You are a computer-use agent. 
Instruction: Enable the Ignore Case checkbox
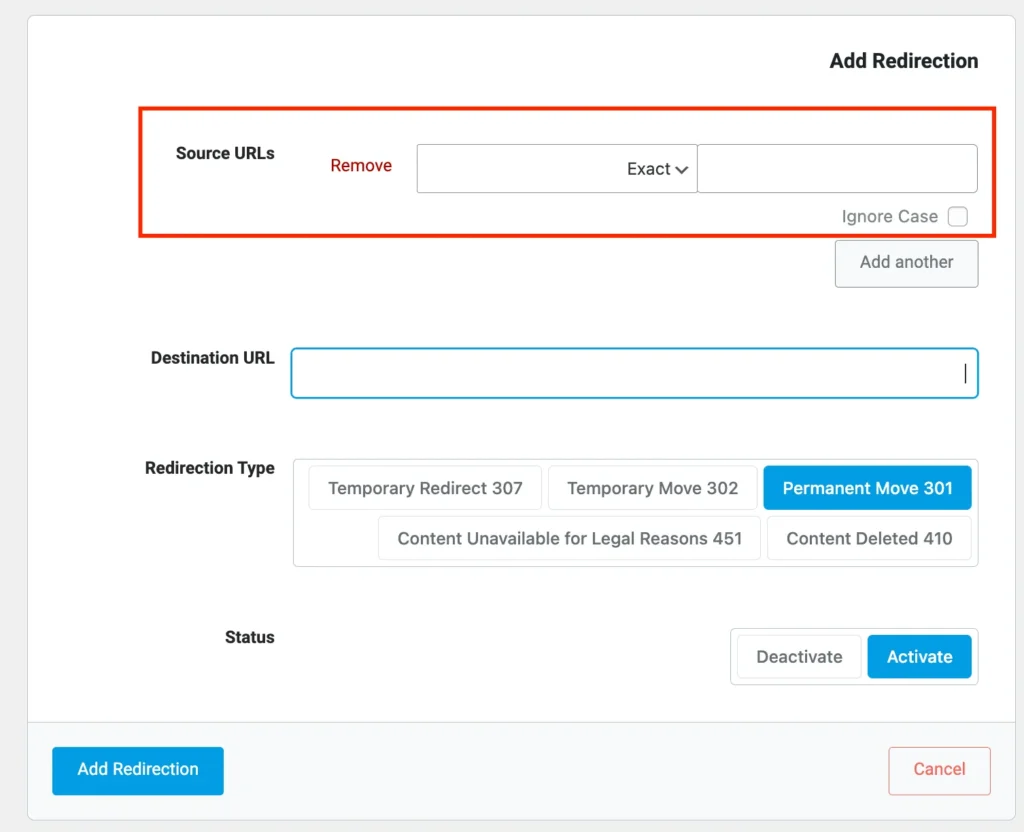[957, 216]
